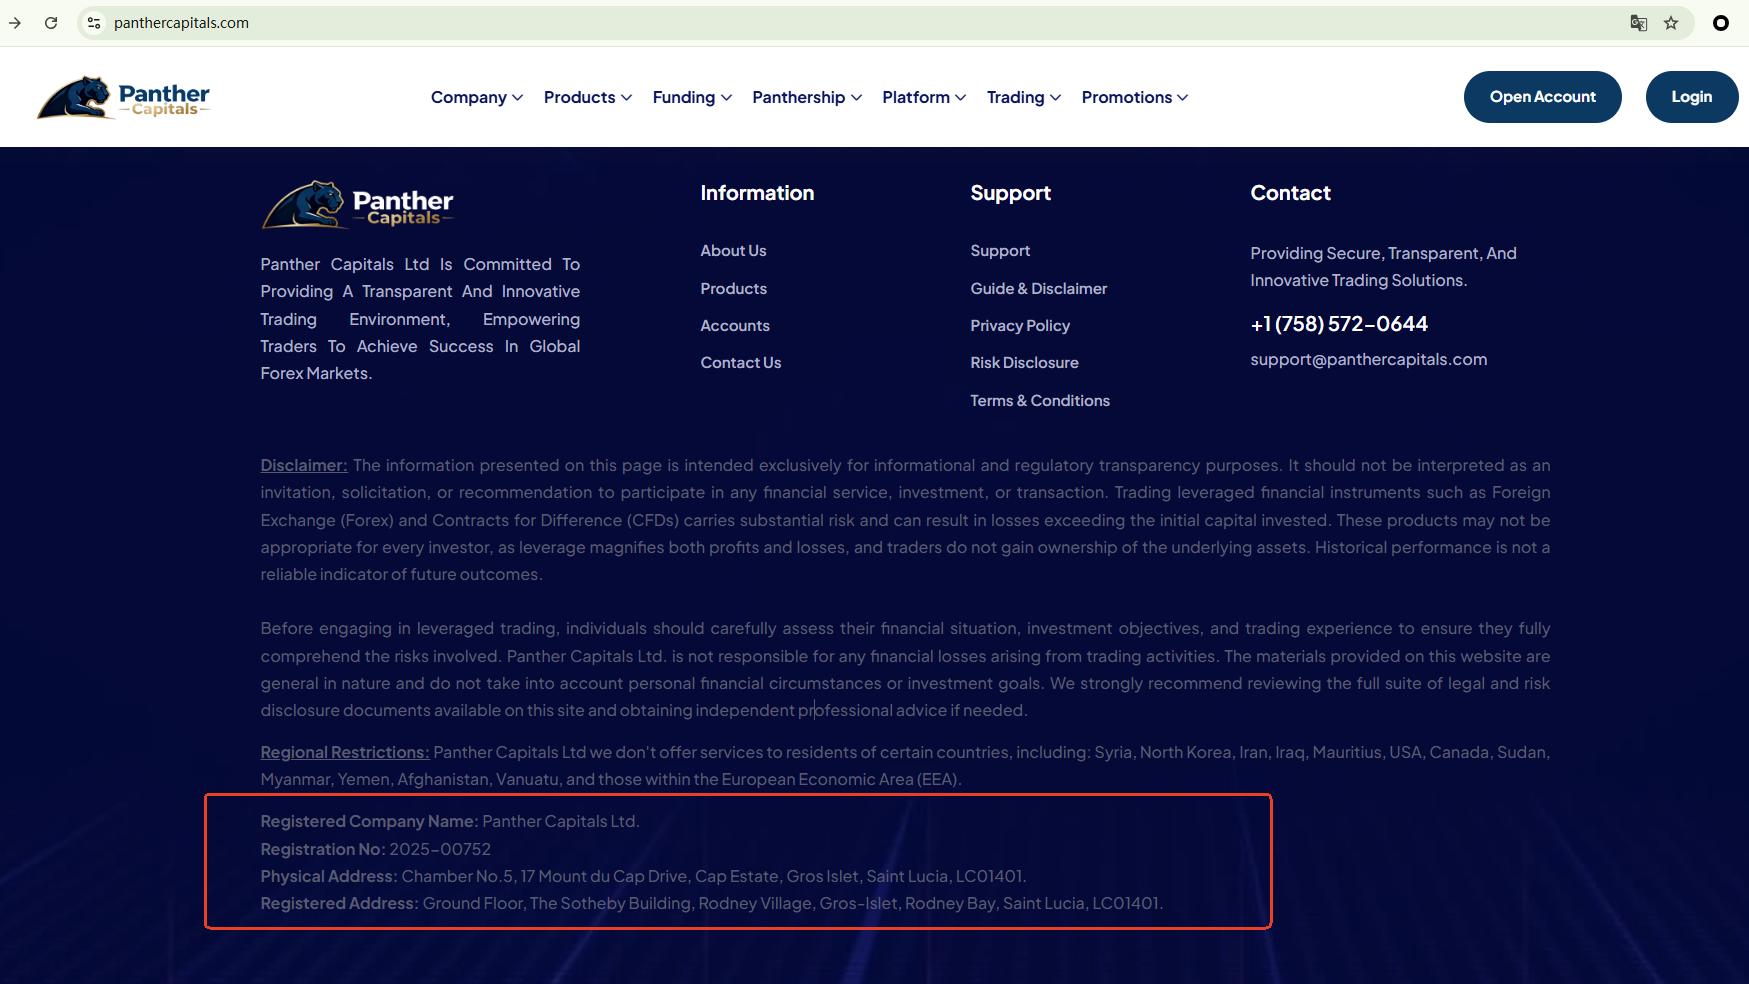Image resolution: width=1749 pixels, height=984 pixels.
Task: Go to the Accounts footer link
Action: point(735,326)
